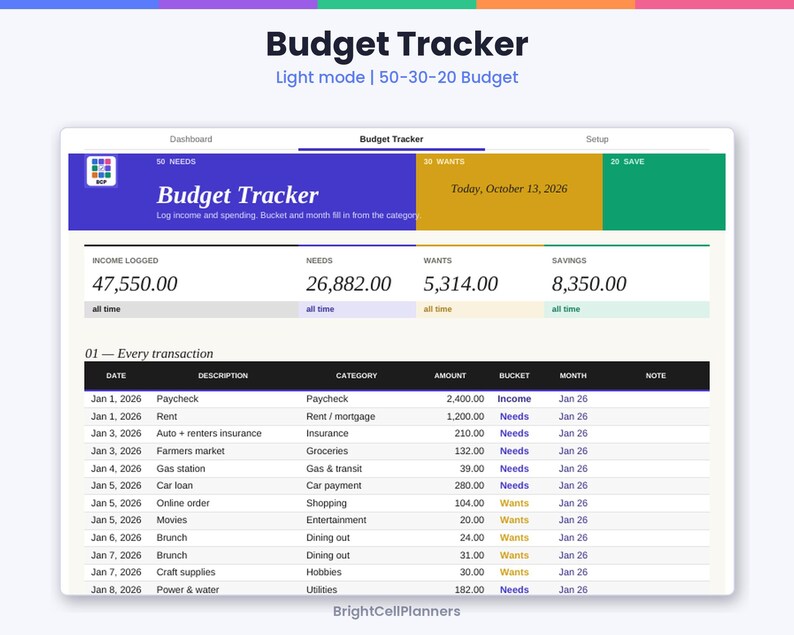Click the amount 2,400.00 in Paycheck row

pos(465,399)
